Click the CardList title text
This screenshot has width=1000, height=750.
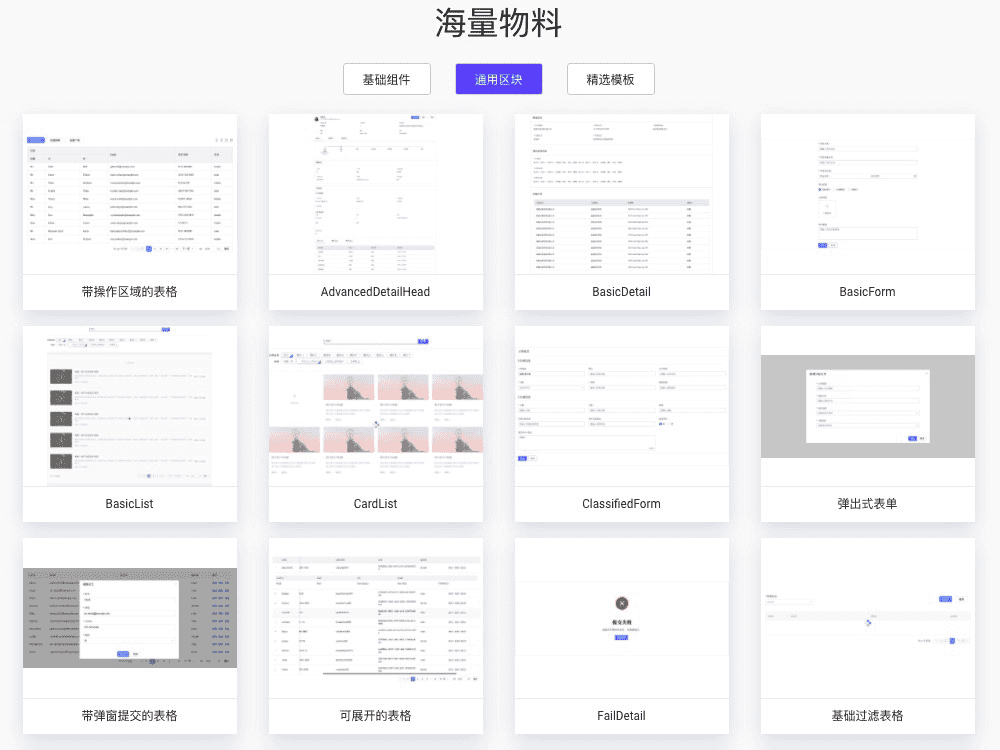pyautogui.click(x=375, y=503)
